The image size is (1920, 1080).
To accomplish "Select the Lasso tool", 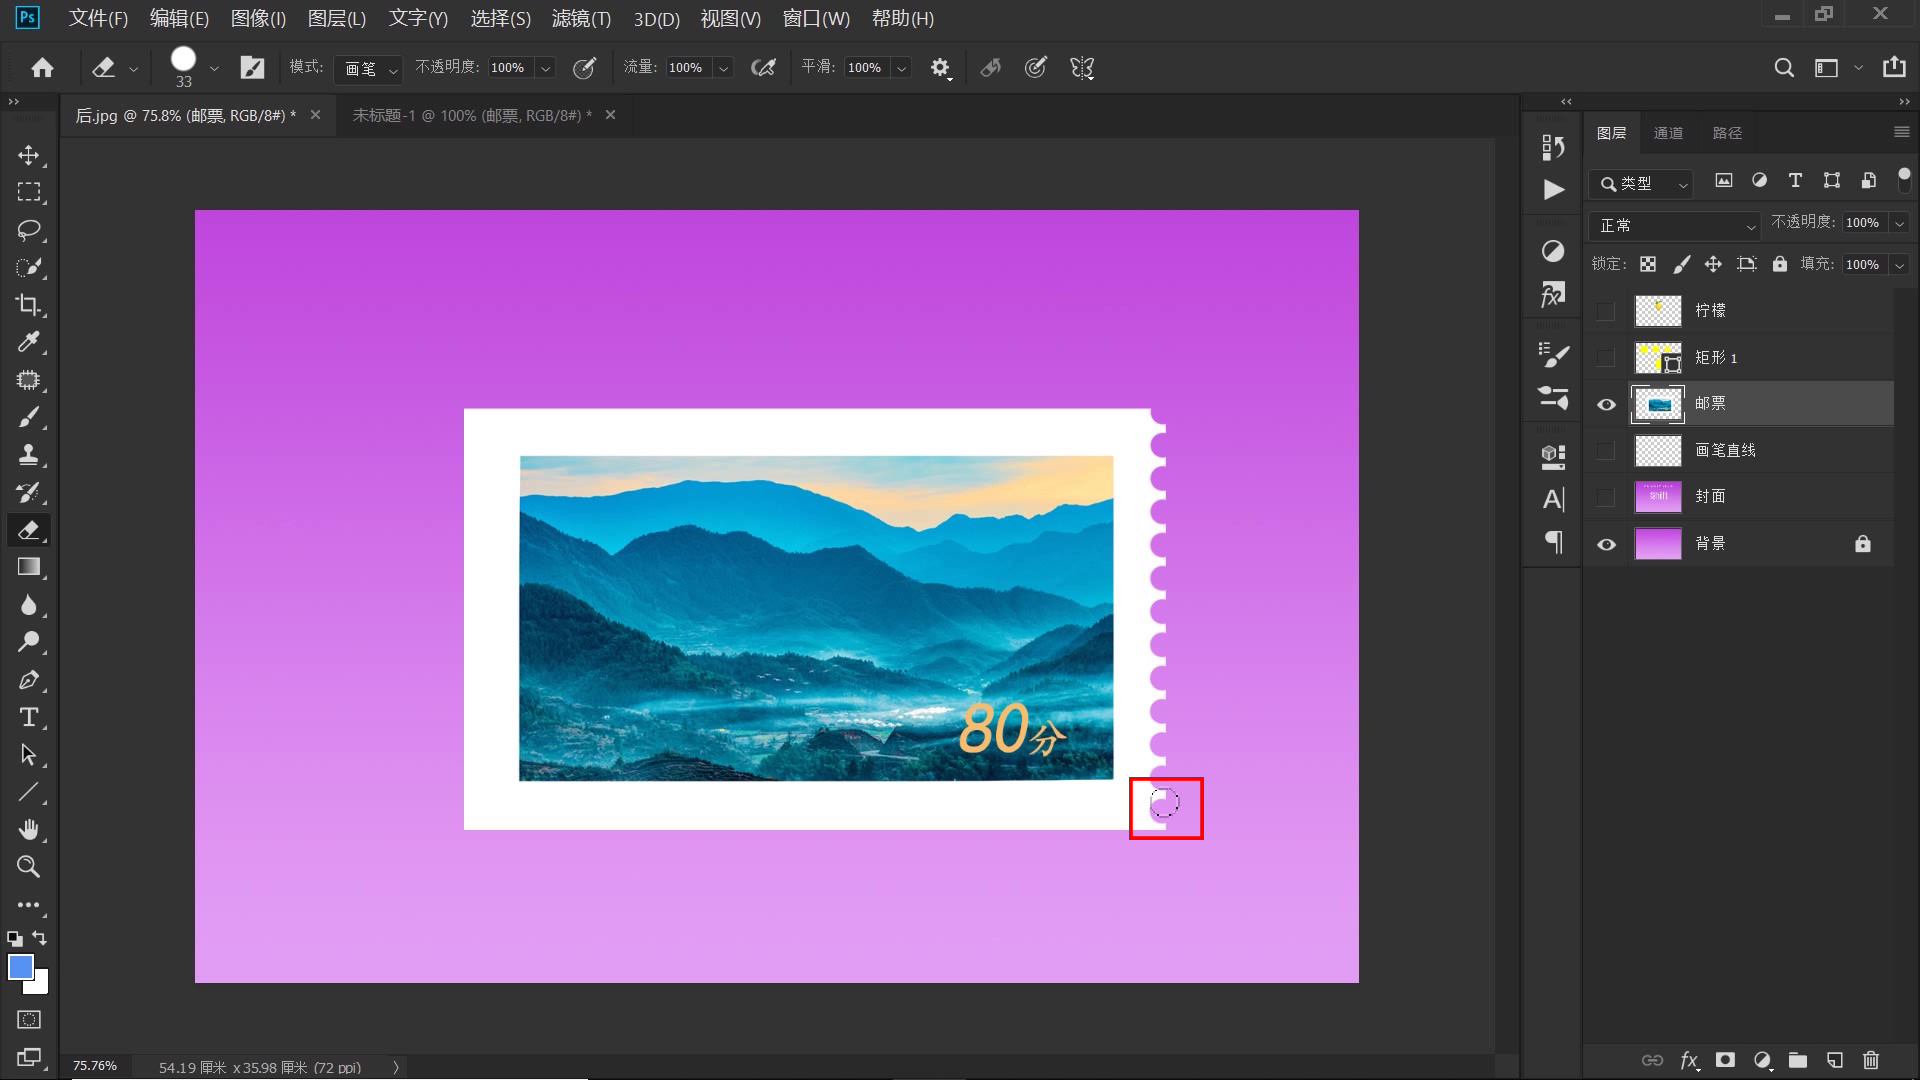I will pyautogui.click(x=28, y=230).
